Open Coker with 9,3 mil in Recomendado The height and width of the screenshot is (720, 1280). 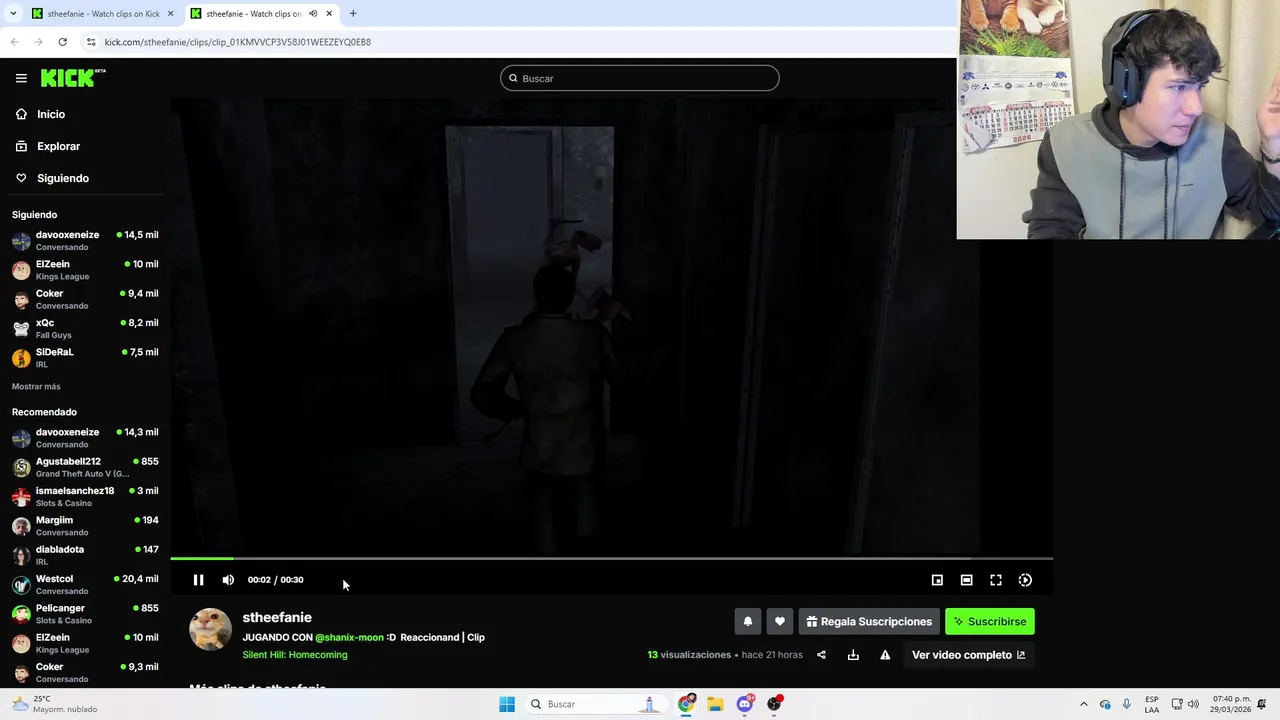pyautogui.click(x=85, y=672)
